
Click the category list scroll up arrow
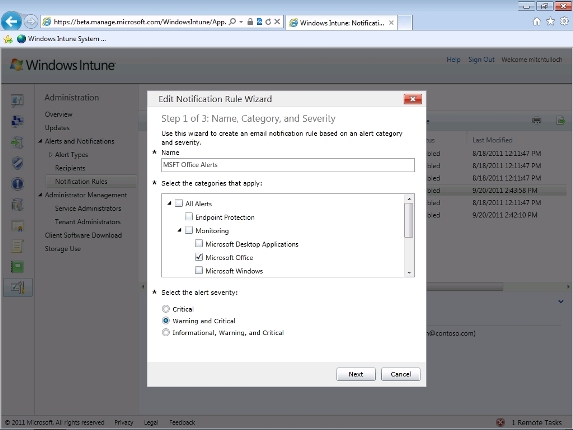tap(409, 198)
